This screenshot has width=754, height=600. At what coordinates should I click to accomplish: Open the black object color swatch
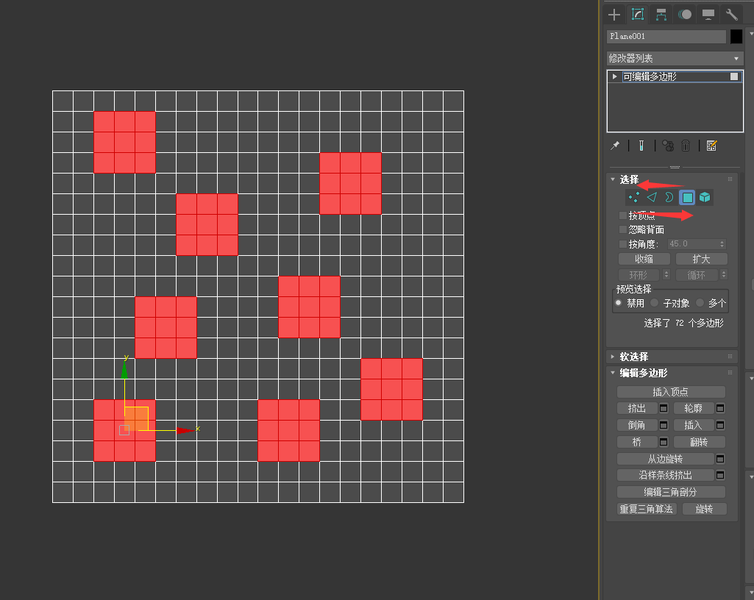(736, 37)
